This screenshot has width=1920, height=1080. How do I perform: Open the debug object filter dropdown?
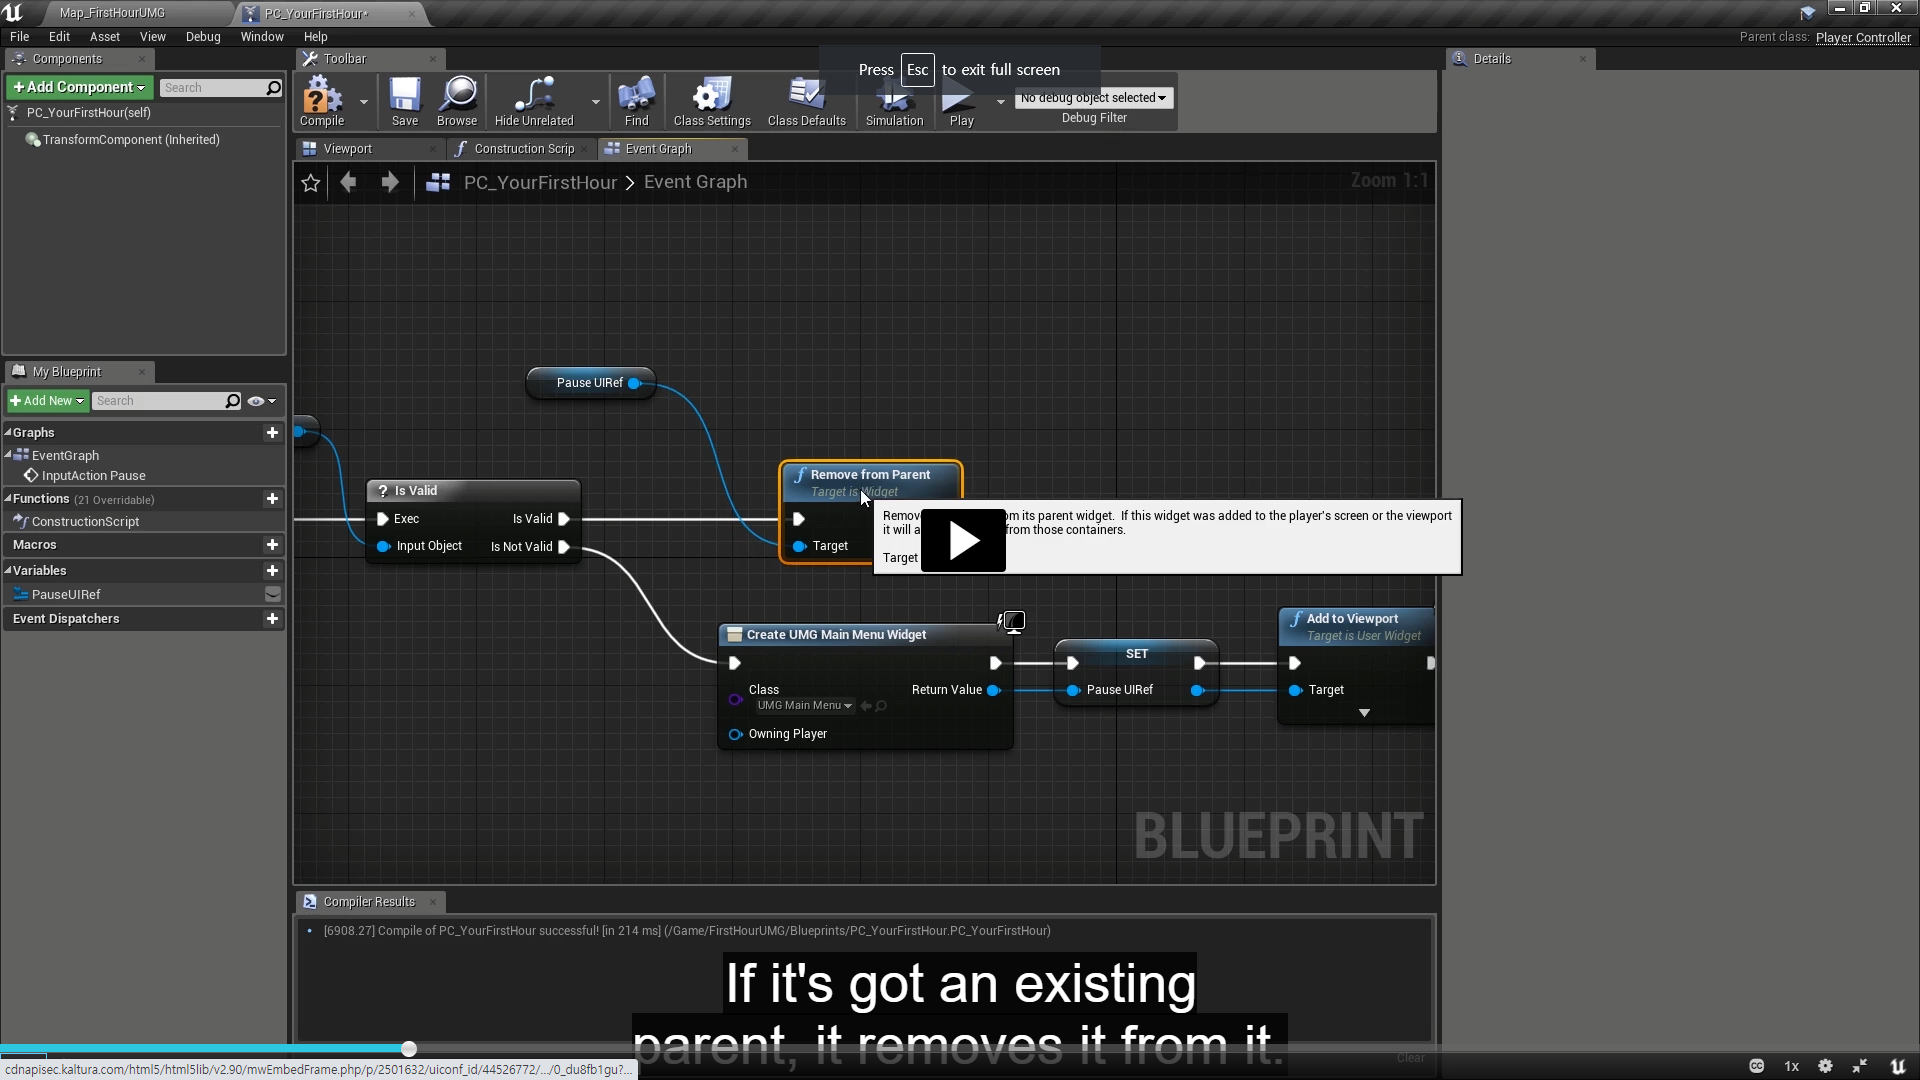click(1094, 98)
